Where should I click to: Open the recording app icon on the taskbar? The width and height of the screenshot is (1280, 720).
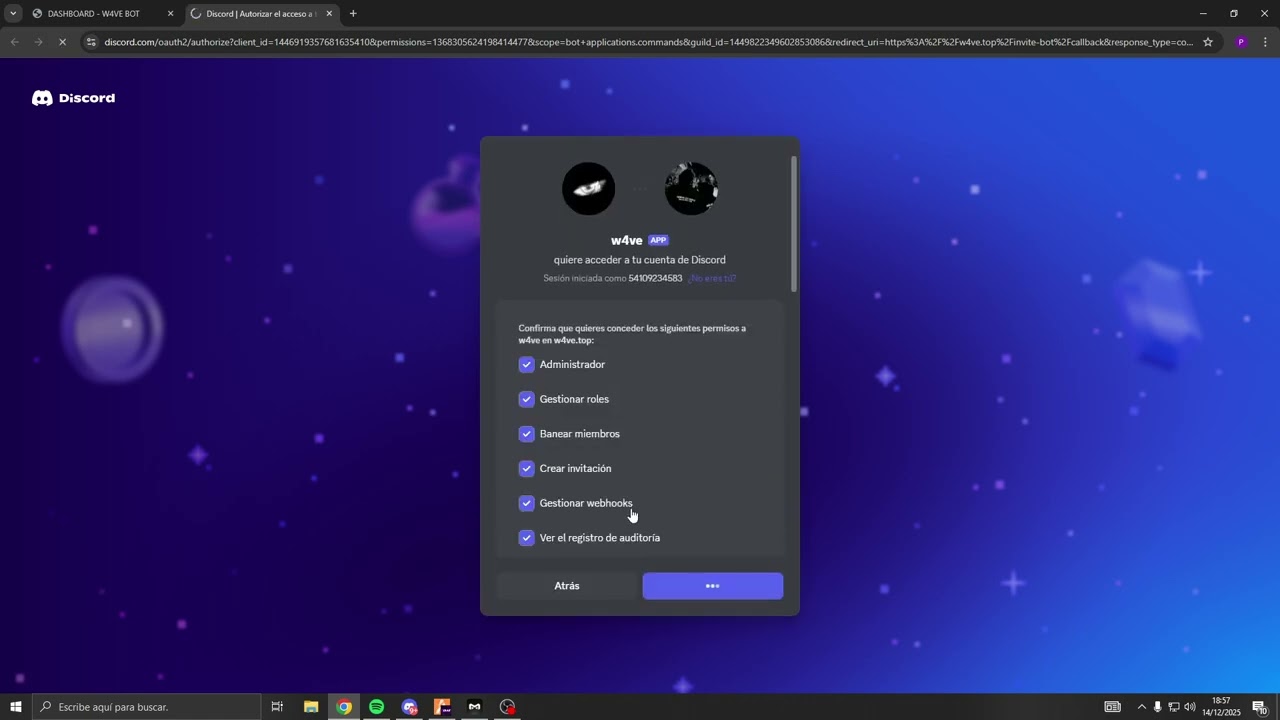tap(507, 707)
